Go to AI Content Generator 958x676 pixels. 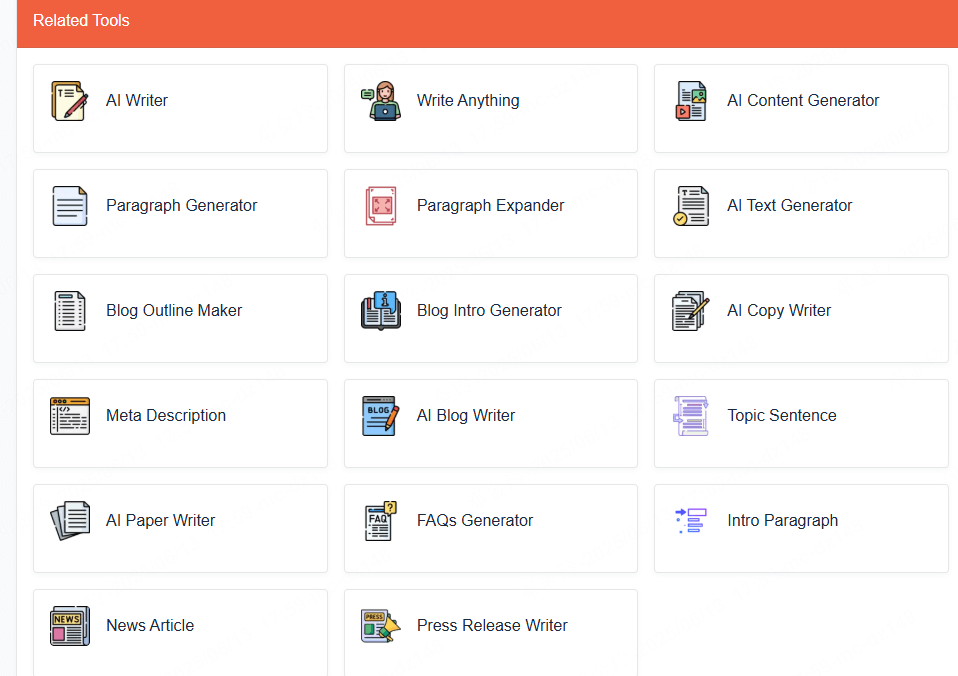coord(803,100)
